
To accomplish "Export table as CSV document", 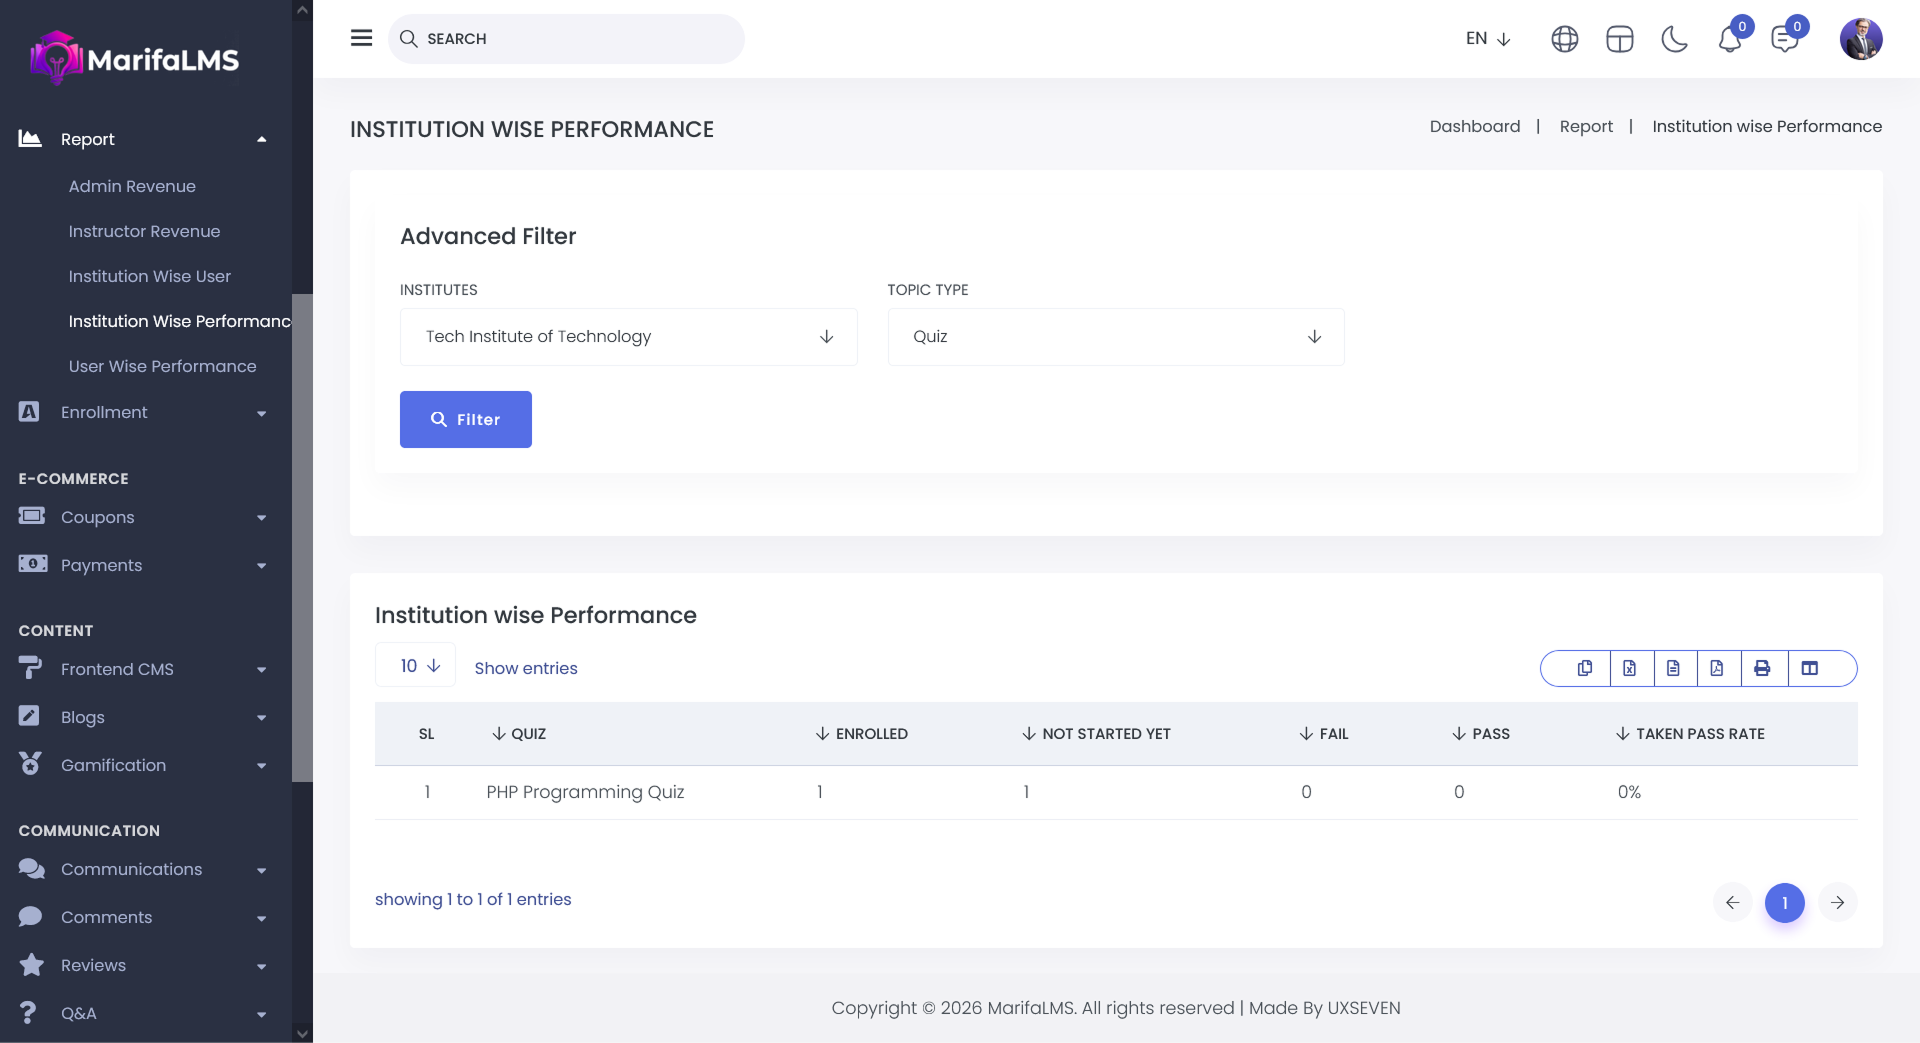I will click(x=1673, y=668).
